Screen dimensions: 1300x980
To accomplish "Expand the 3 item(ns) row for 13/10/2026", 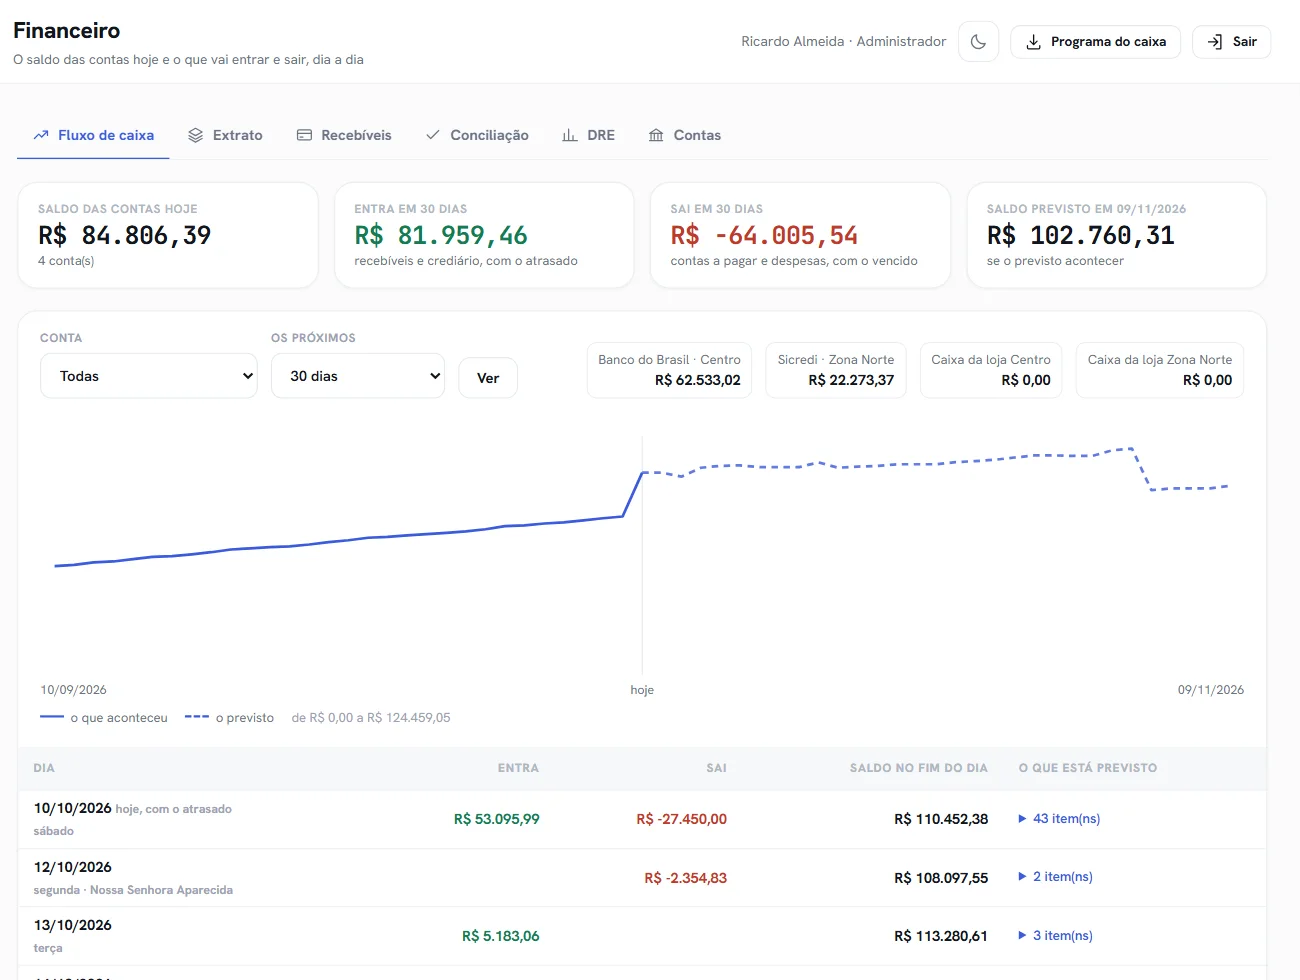I will tap(1055, 936).
